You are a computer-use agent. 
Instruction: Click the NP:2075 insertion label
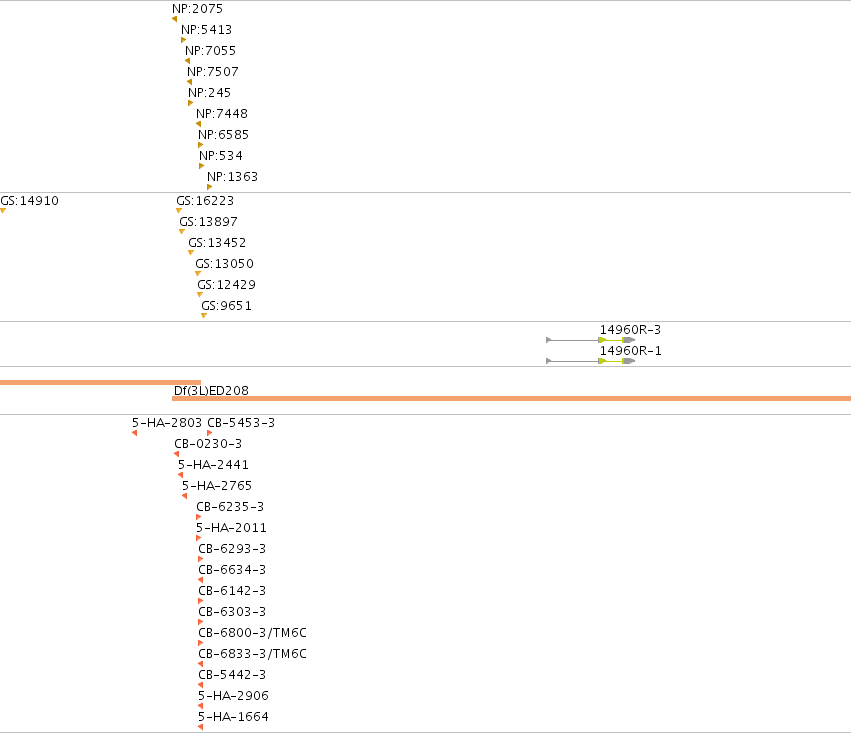(x=197, y=9)
